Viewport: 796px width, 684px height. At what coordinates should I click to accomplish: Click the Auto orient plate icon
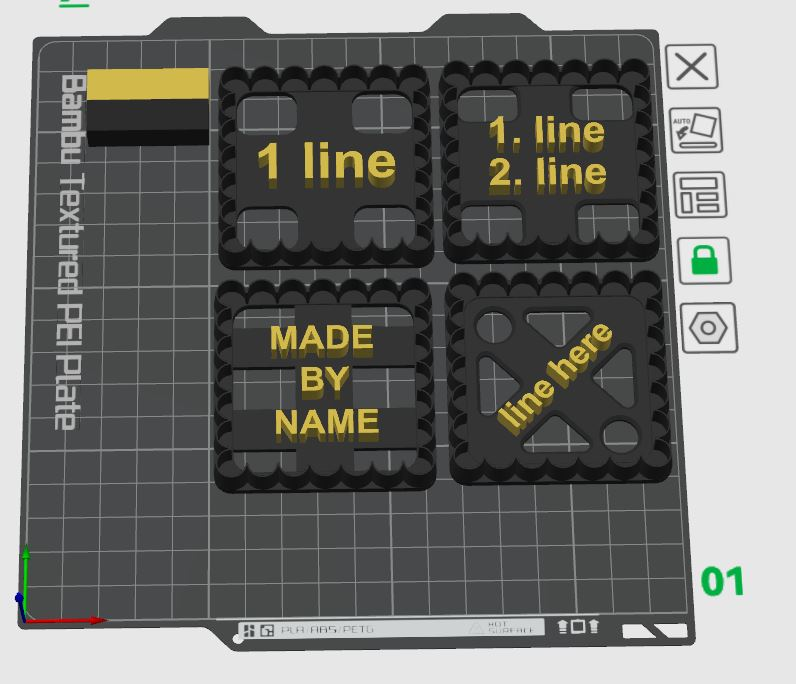(x=695, y=131)
